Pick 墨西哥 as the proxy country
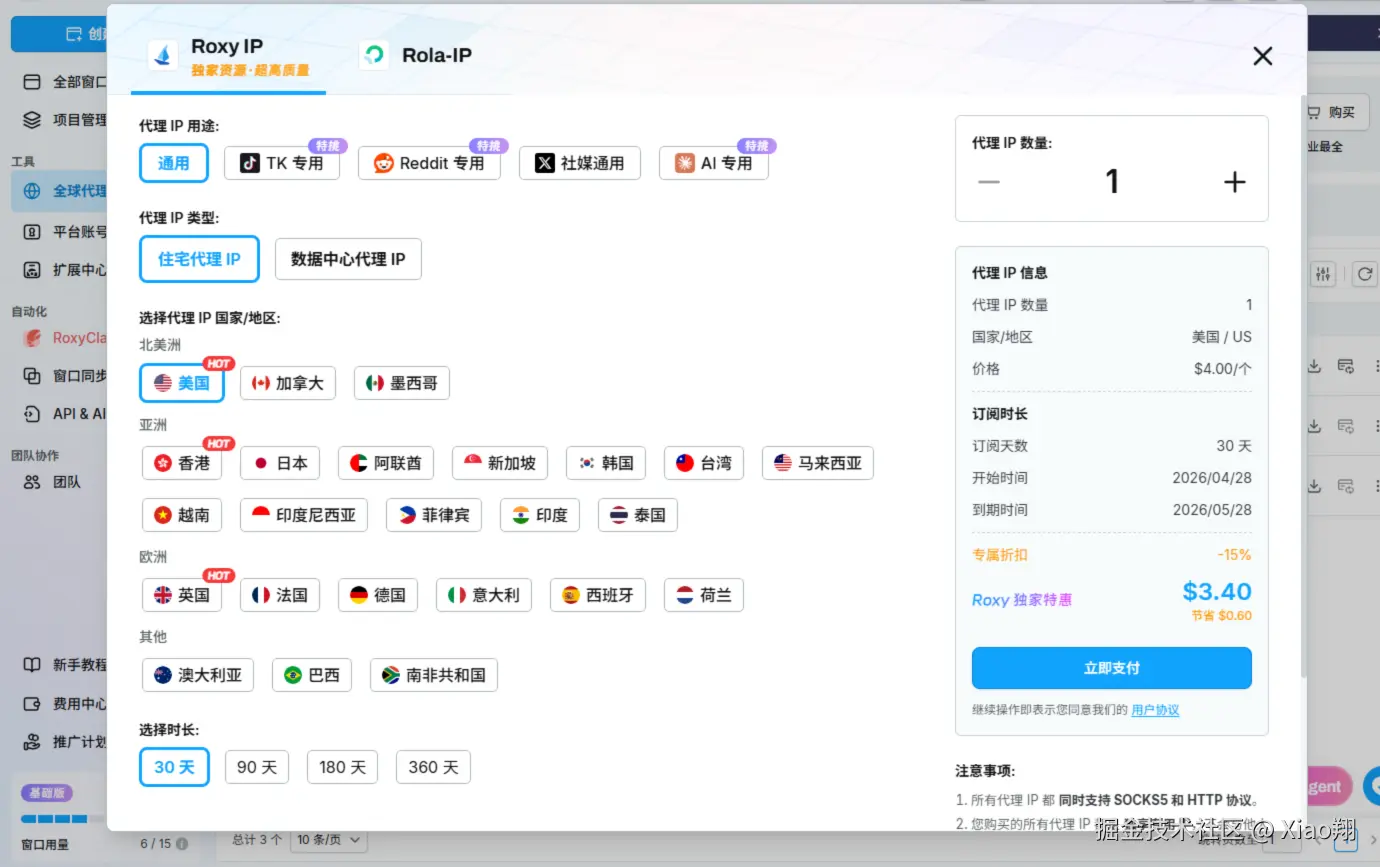Image resolution: width=1380 pixels, height=867 pixels. pos(402,383)
